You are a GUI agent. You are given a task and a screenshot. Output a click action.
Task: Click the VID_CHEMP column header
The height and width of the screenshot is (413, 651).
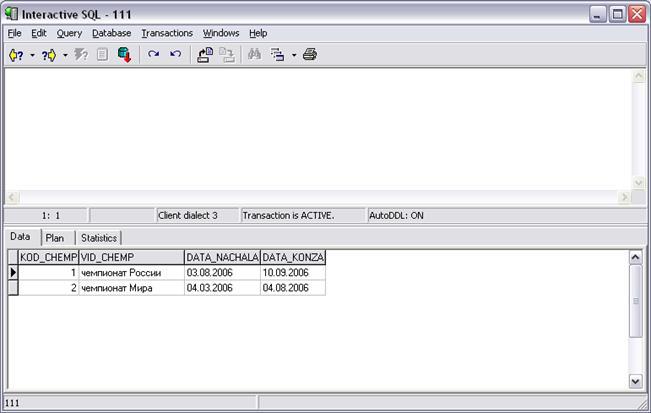[130, 257]
